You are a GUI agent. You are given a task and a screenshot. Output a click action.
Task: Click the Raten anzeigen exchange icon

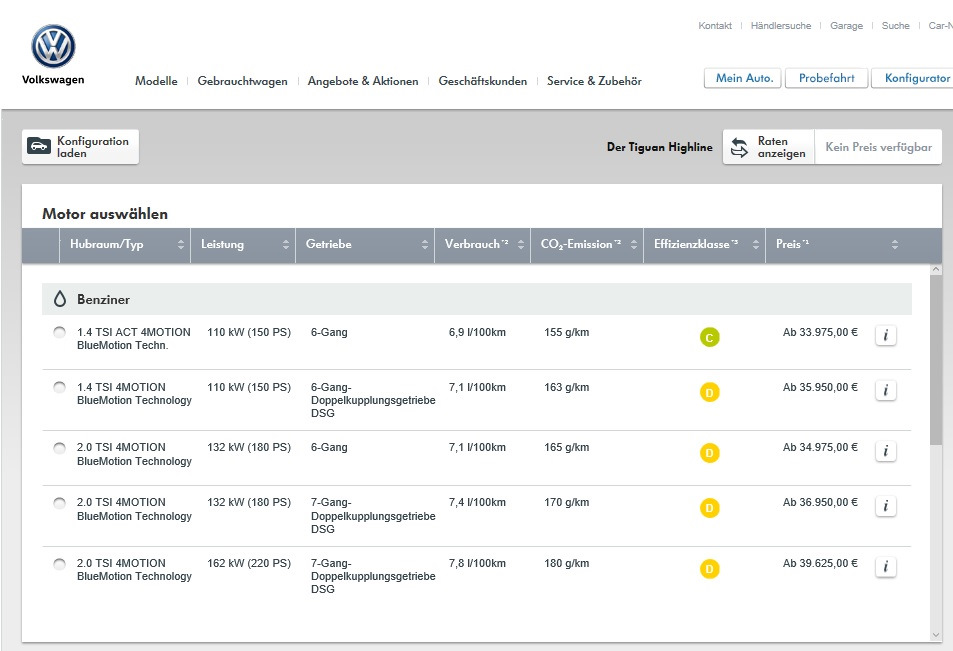[739, 148]
